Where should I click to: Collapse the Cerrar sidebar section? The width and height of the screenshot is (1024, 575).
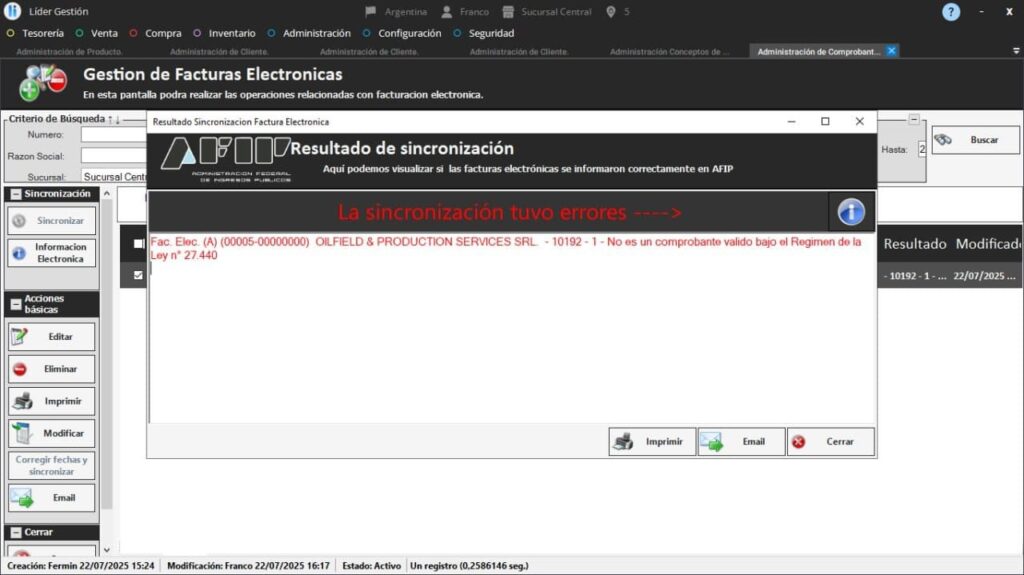pos(16,532)
